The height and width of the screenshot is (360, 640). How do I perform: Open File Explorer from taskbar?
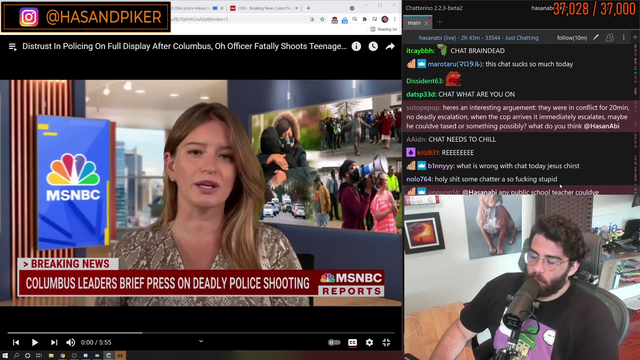click(51, 356)
